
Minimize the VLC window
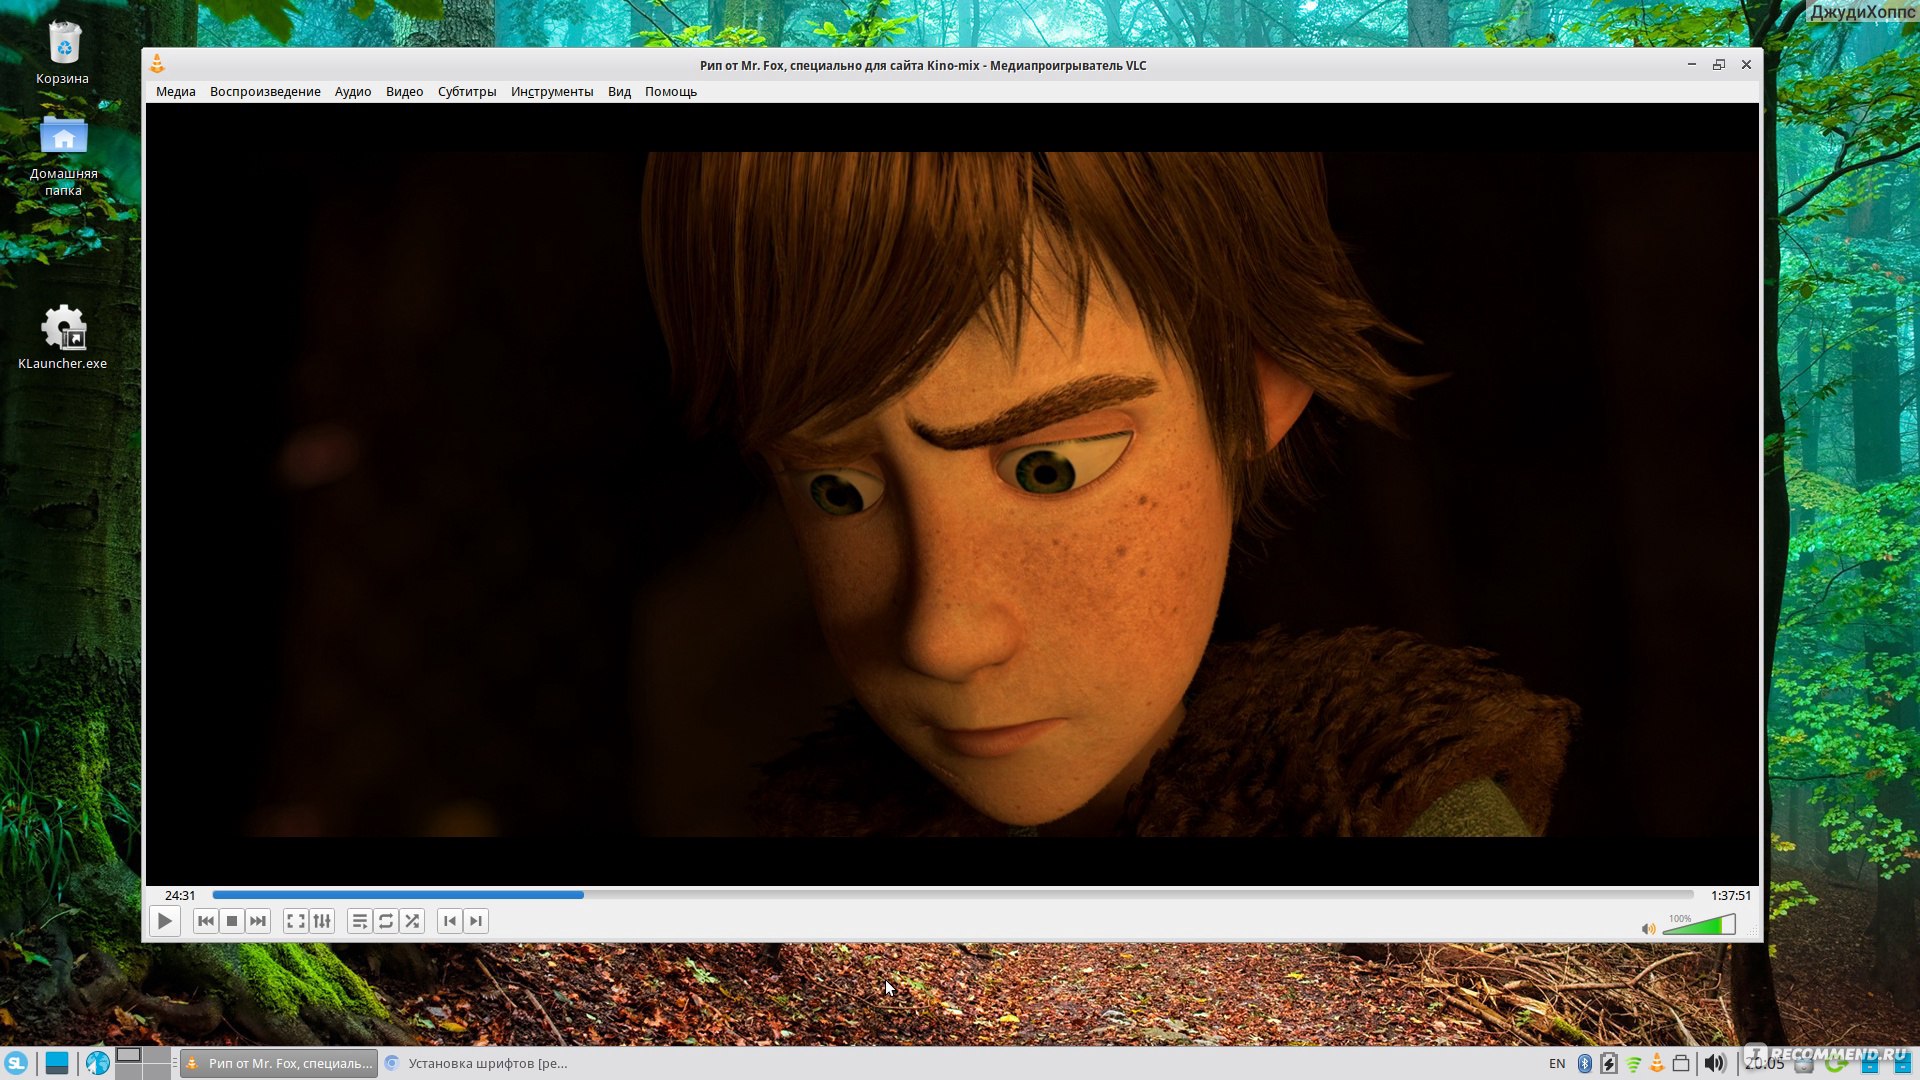1692,65
